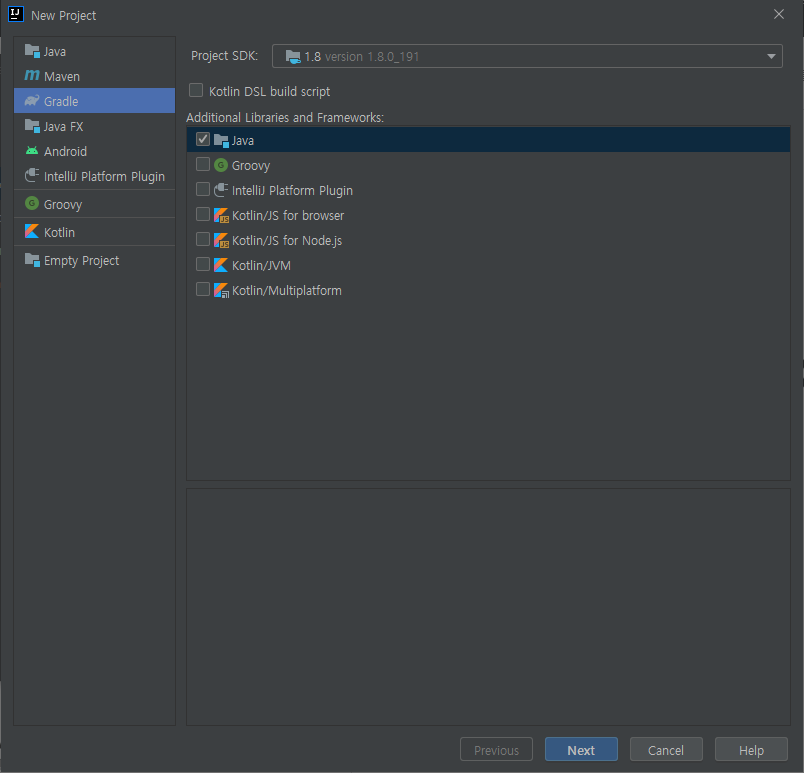Image resolution: width=804 pixels, height=773 pixels.
Task: Enable the Kotlin/JVM checkbox
Action: pos(203,264)
